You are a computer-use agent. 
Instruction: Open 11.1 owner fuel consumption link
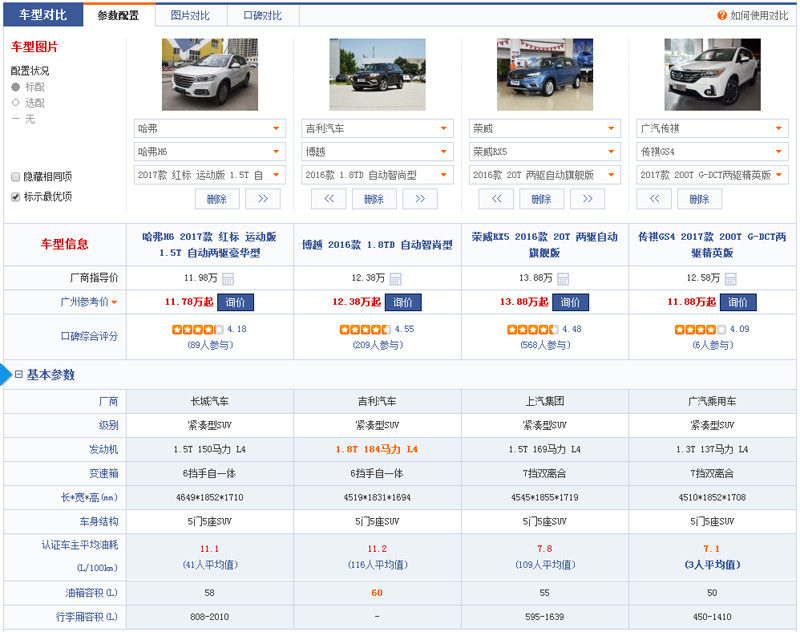tap(210, 549)
